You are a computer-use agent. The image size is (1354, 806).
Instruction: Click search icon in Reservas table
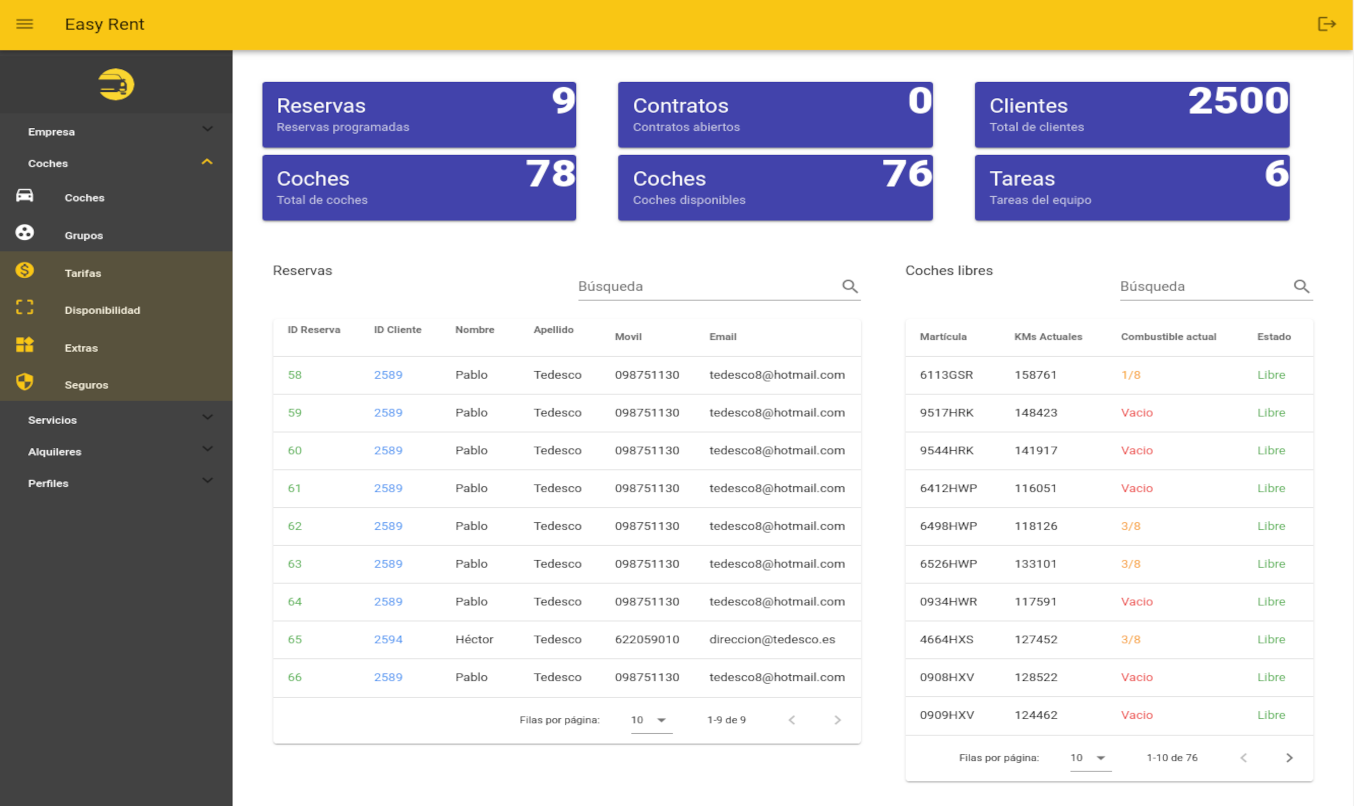[x=850, y=286]
